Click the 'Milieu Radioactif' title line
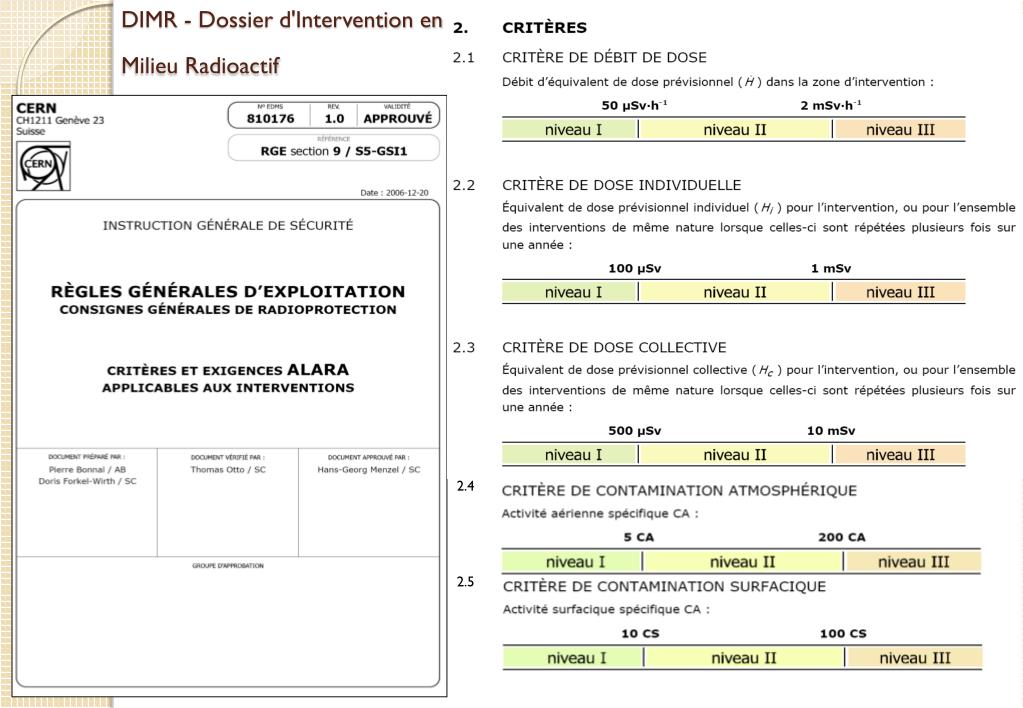The width and height of the screenshot is (1023, 708). (x=200, y=65)
